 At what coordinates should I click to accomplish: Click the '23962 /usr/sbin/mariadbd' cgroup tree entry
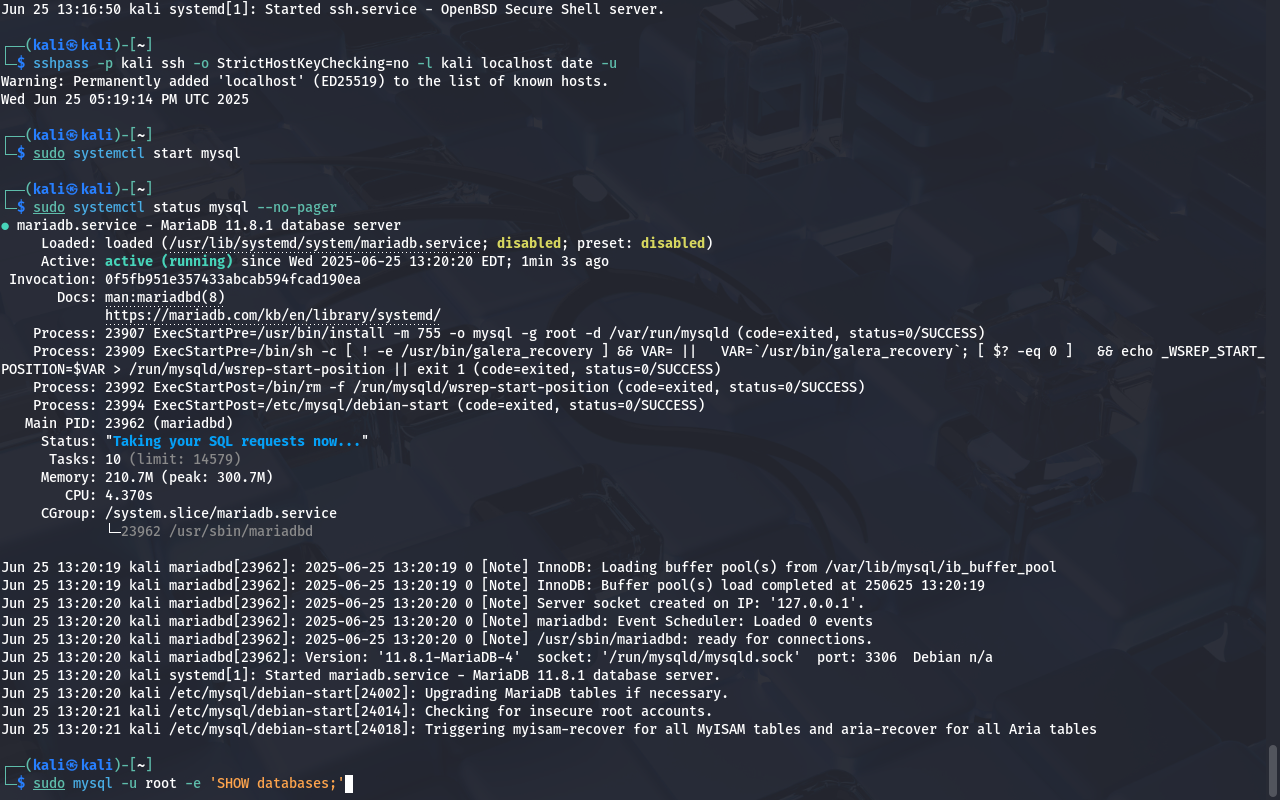tap(217, 531)
